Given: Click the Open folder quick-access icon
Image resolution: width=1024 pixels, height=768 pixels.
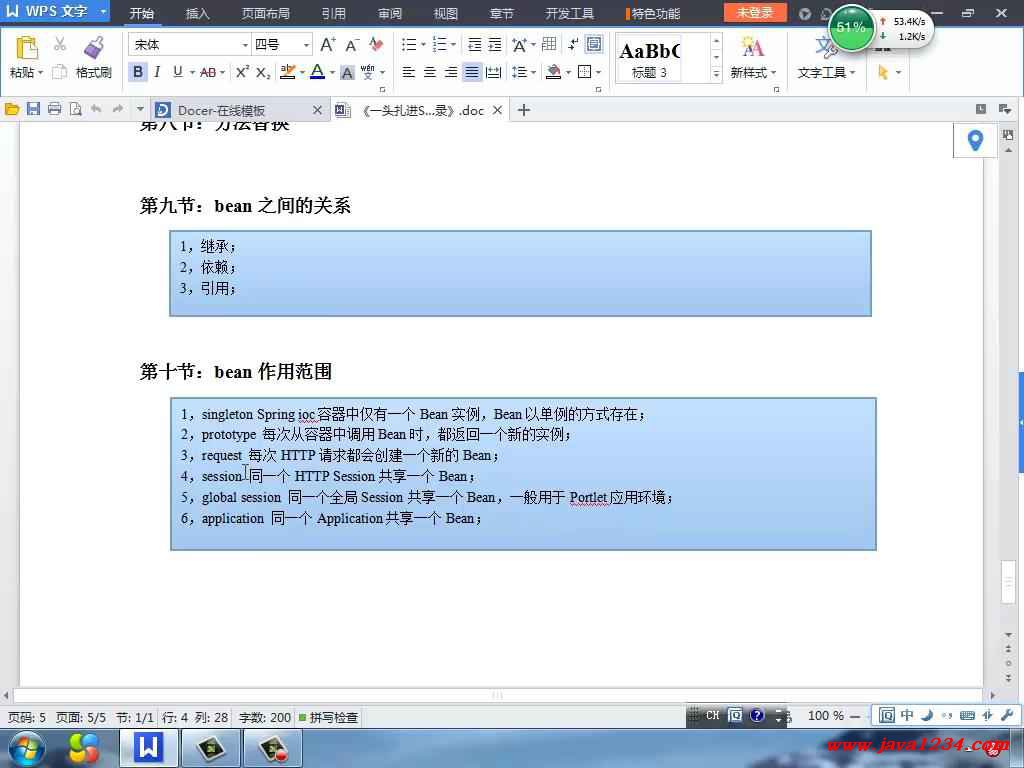Looking at the screenshot, I should pos(12,110).
